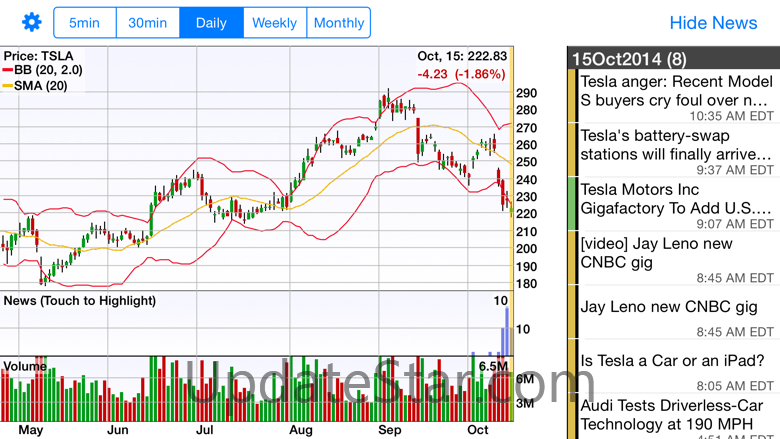
Task: Tap the tallest blue news-count bar
Action: click(x=507, y=331)
